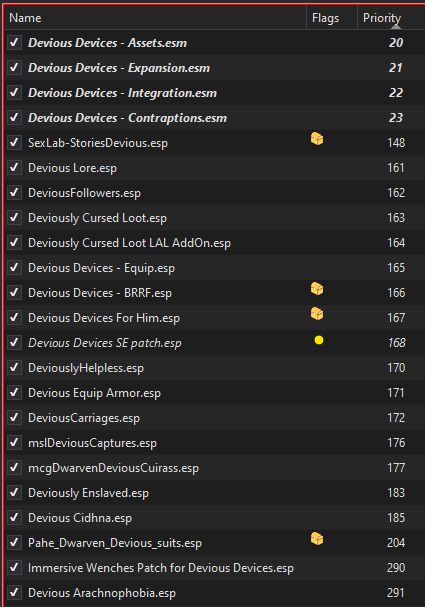Toggle checkbox for Devious Devices - Contraptions.esm
The image size is (425, 607).
(x=14, y=117)
